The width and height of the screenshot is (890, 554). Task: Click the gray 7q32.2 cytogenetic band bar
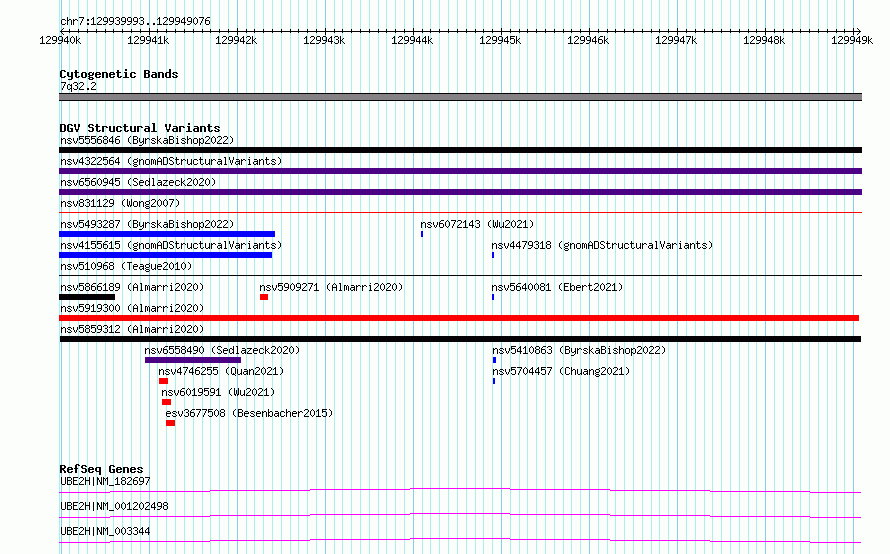tap(460, 97)
